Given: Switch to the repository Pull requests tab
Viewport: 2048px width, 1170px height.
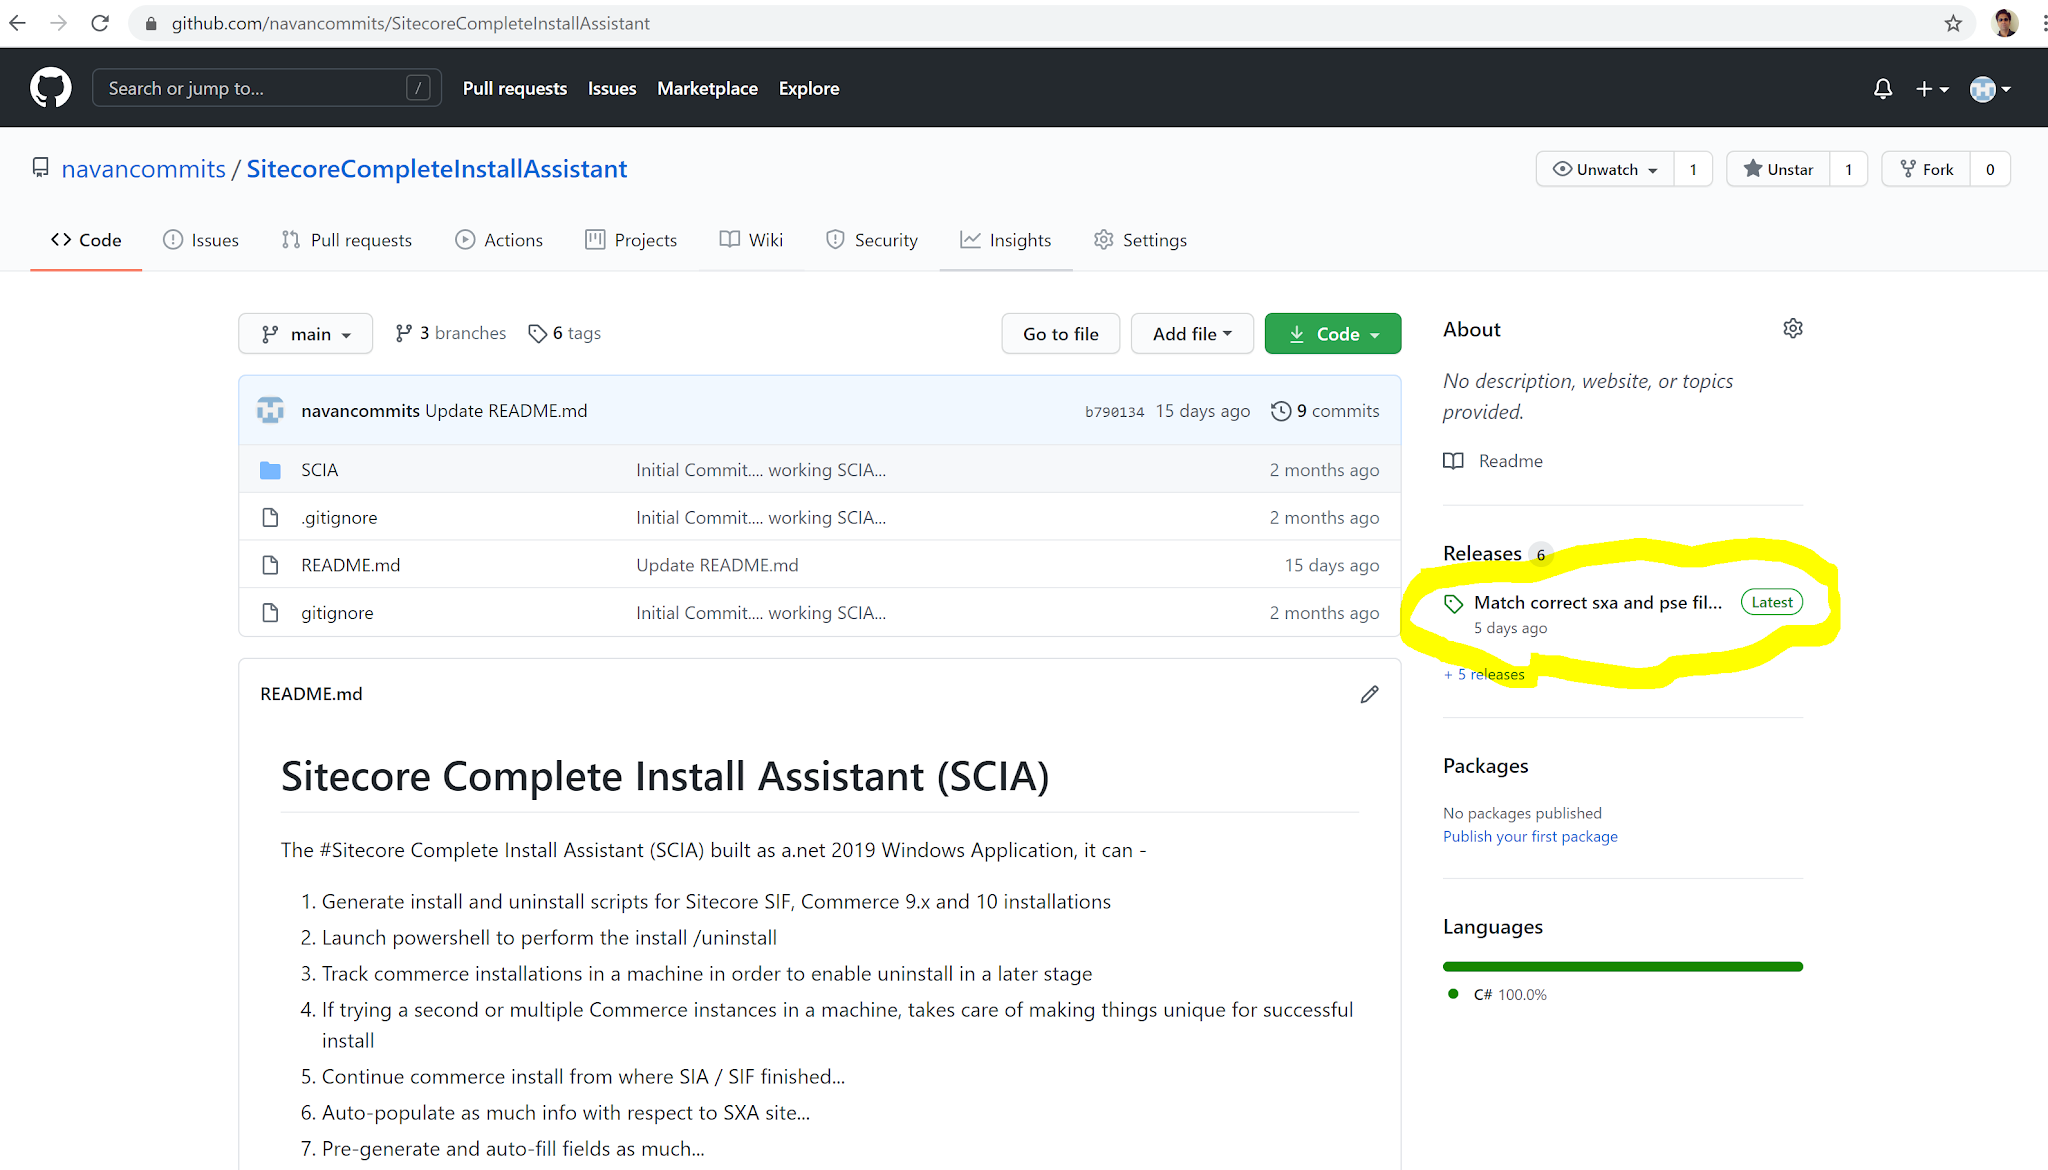Looking at the screenshot, I should 347,240.
